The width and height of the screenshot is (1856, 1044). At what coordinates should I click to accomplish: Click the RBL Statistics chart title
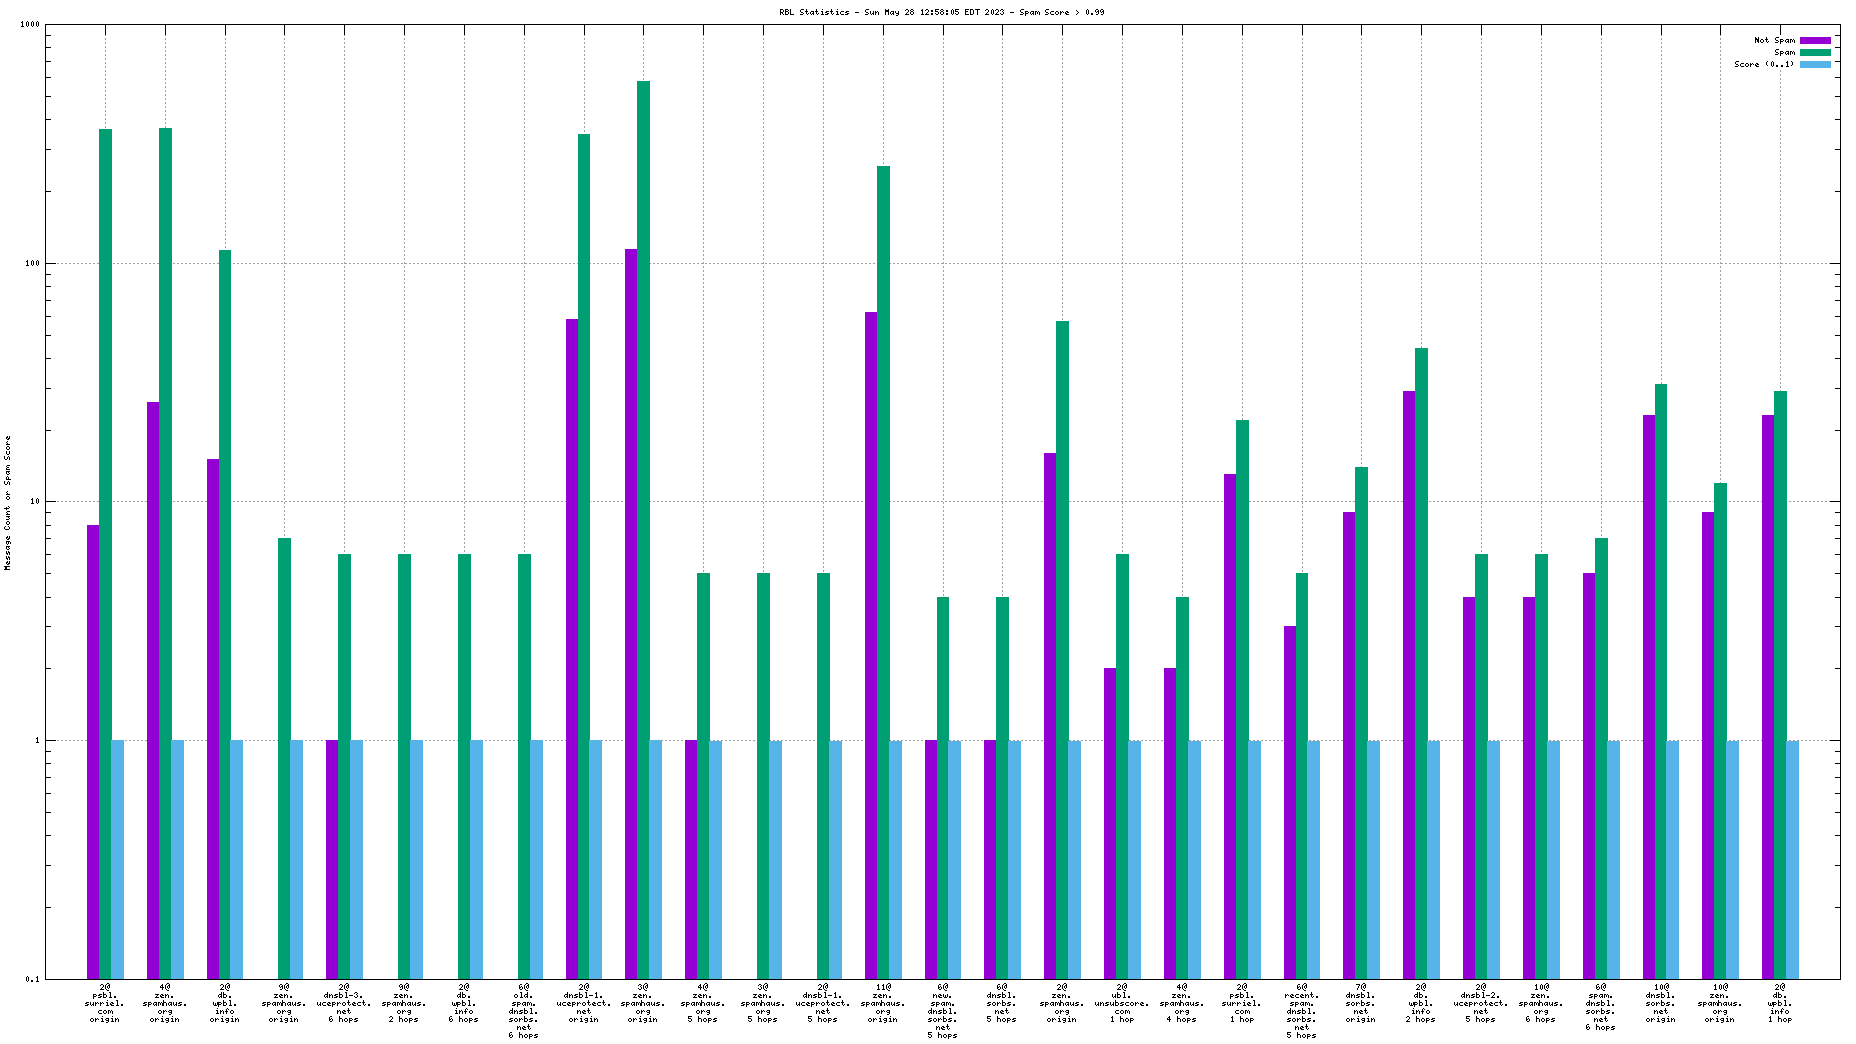(941, 13)
